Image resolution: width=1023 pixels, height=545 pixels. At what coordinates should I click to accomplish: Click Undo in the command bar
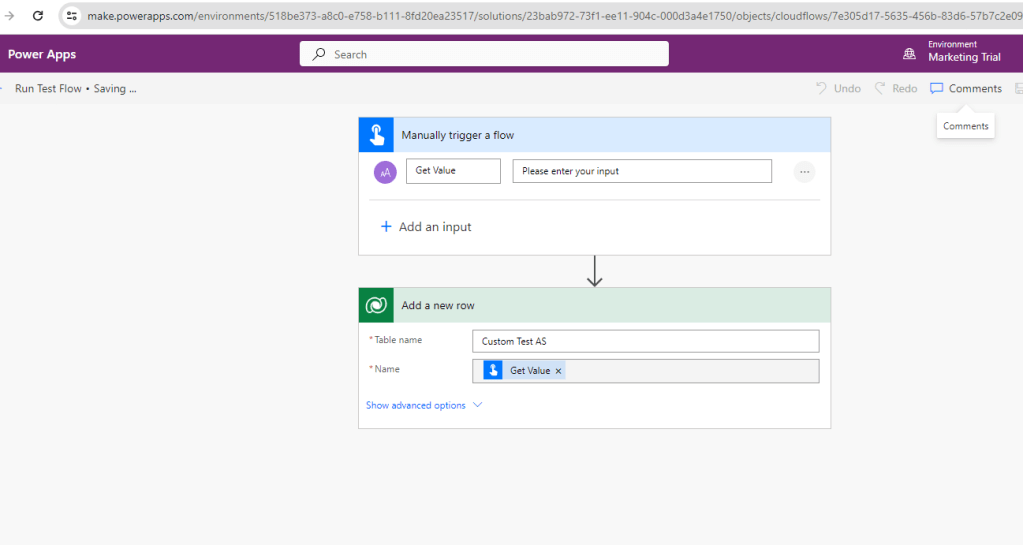click(838, 88)
